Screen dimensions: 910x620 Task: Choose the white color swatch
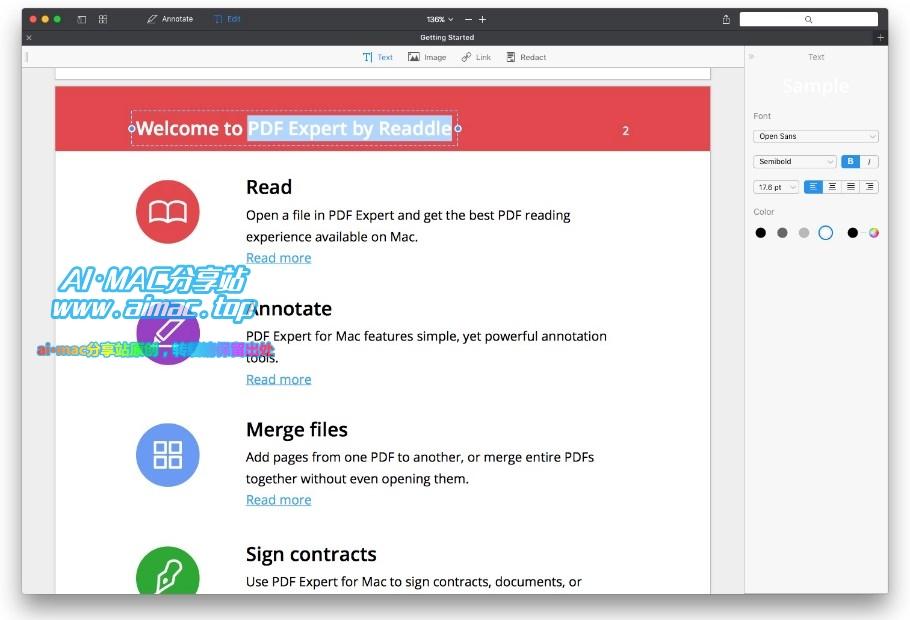(x=826, y=233)
